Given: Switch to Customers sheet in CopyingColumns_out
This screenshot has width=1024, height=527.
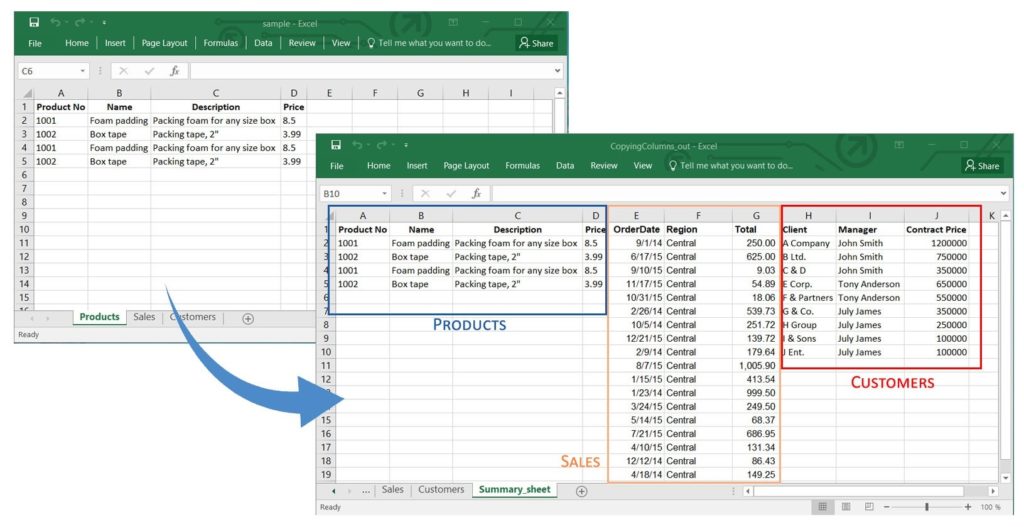Looking at the screenshot, I should tap(440, 490).
